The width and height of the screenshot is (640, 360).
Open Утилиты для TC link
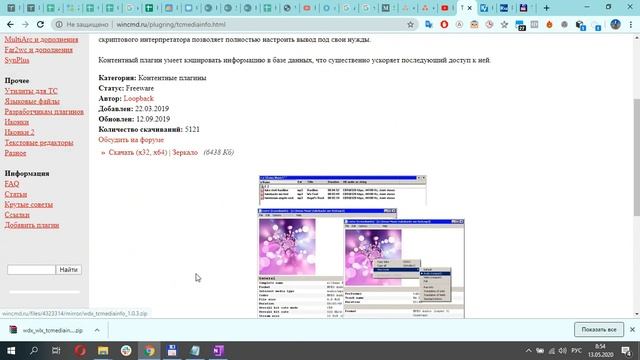31,91
